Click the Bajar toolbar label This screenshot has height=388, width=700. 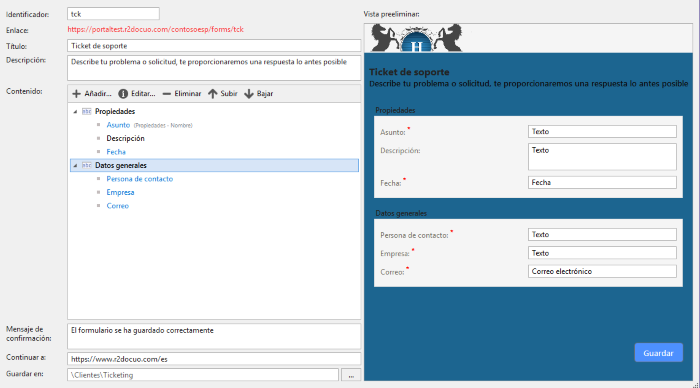tap(265, 94)
